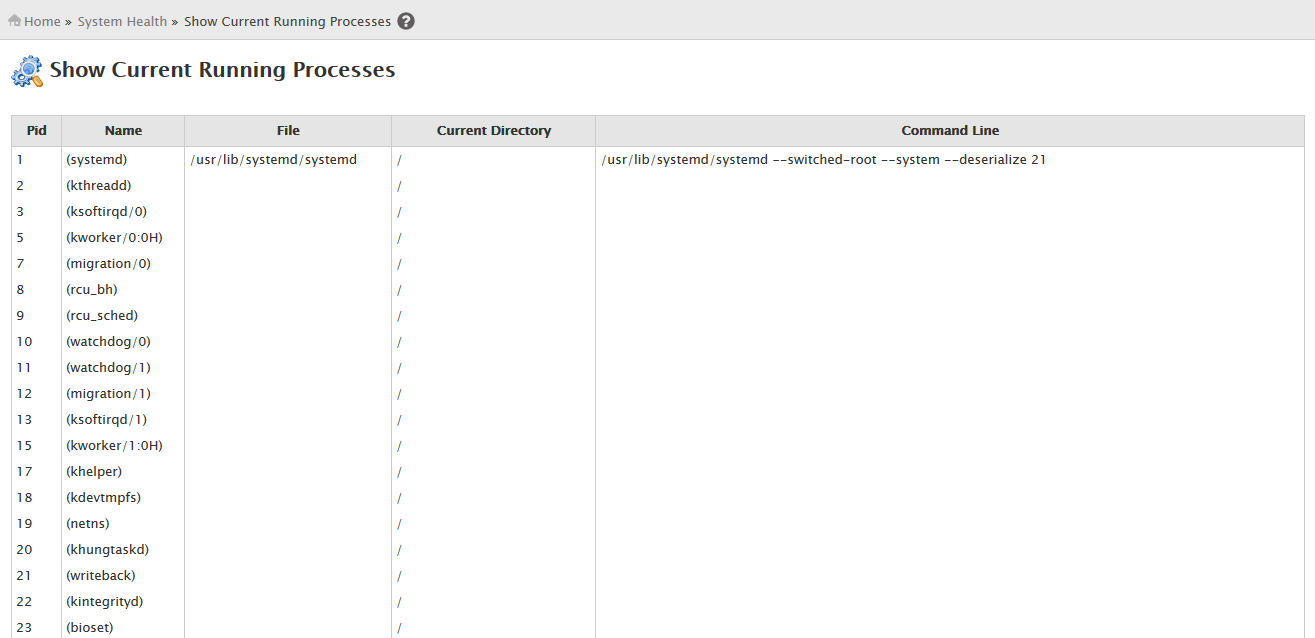Click file path /usr/lib/systemd/systemd
1315x638 pixels.
pyautogui.click(x=273, y=160)
